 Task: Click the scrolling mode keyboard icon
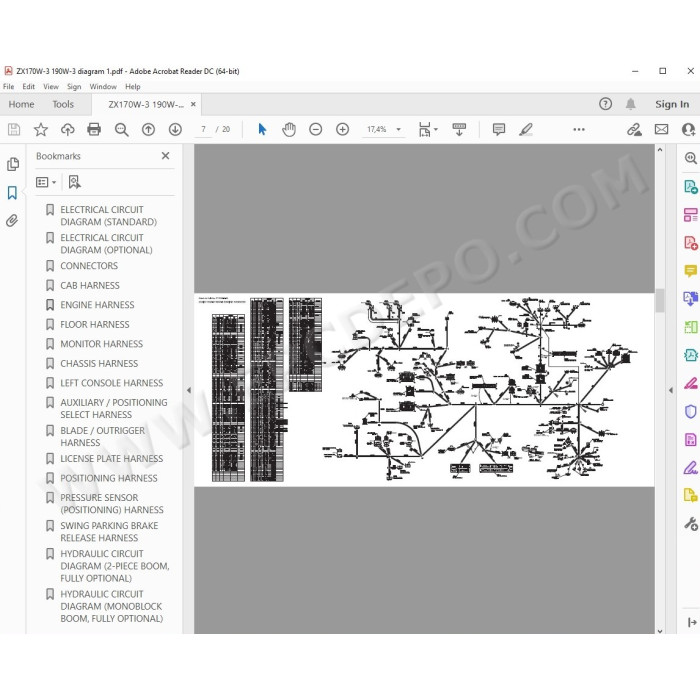point(459,129)
